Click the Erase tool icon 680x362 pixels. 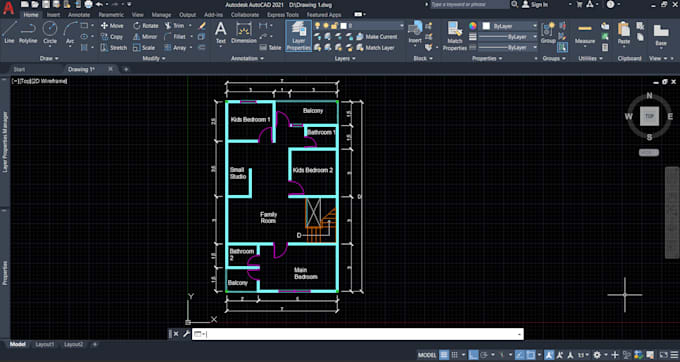[202, 26]
